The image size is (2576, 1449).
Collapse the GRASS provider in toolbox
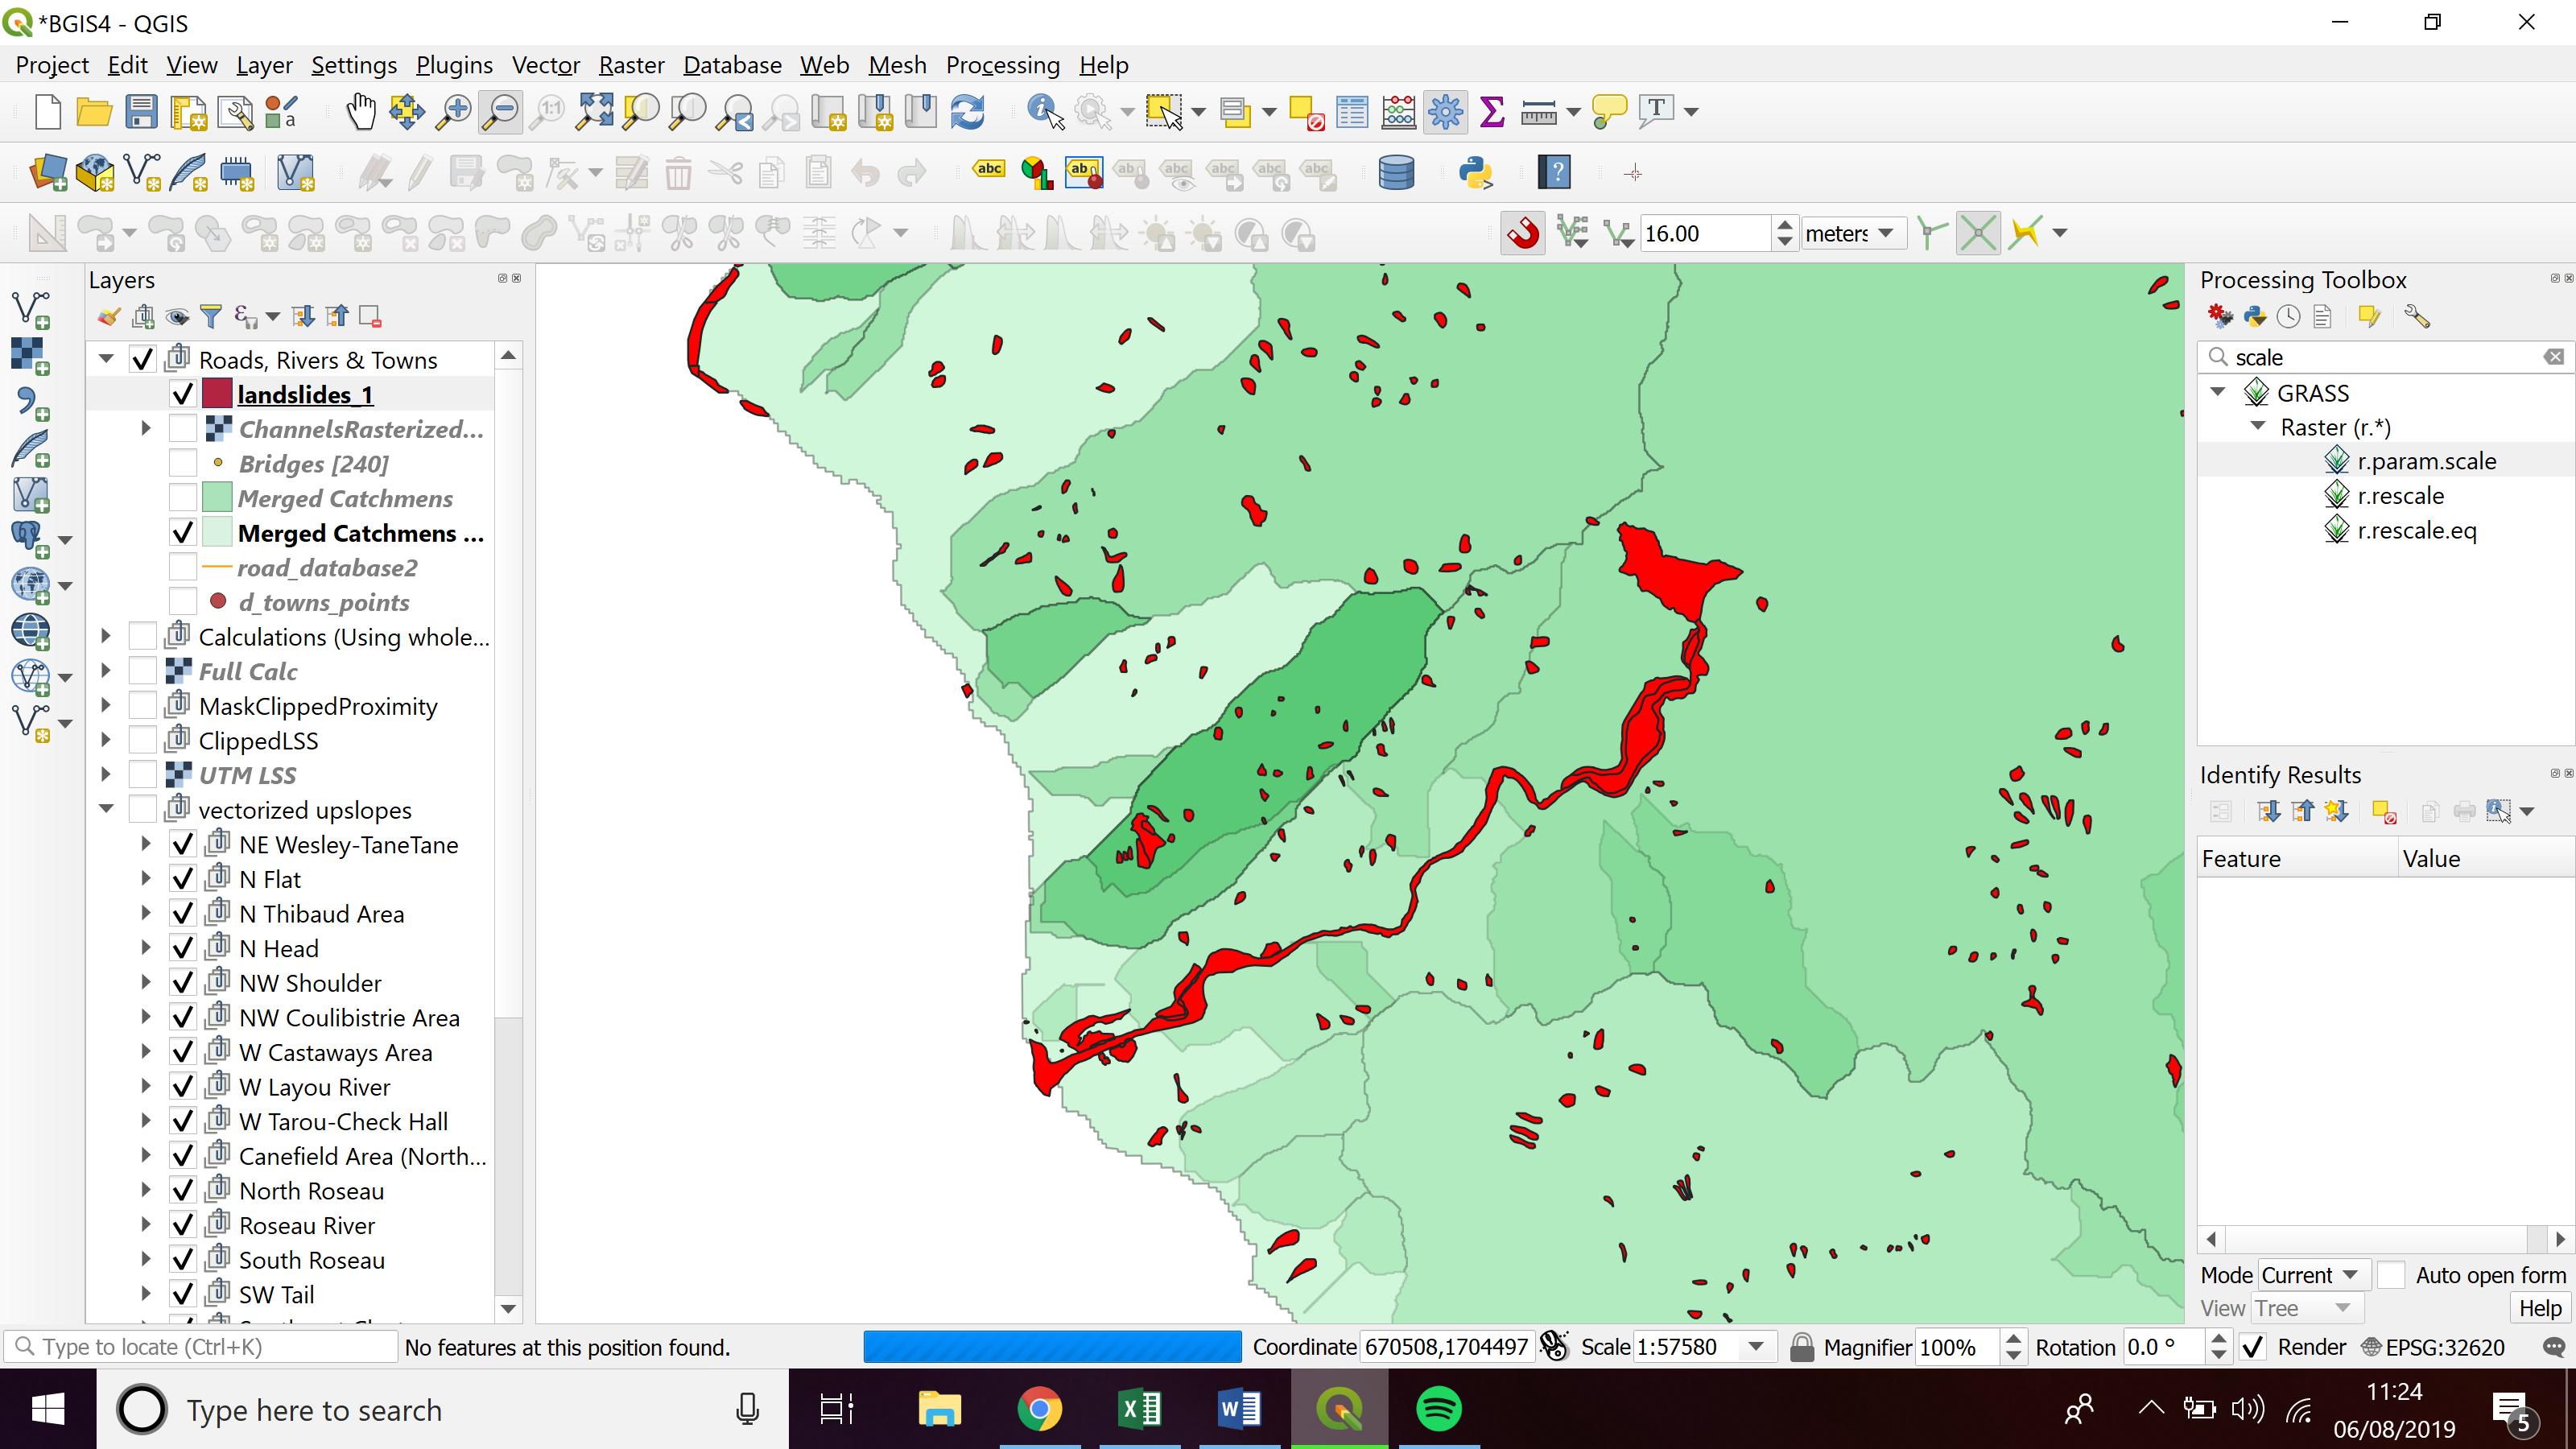pos(2218,392)
